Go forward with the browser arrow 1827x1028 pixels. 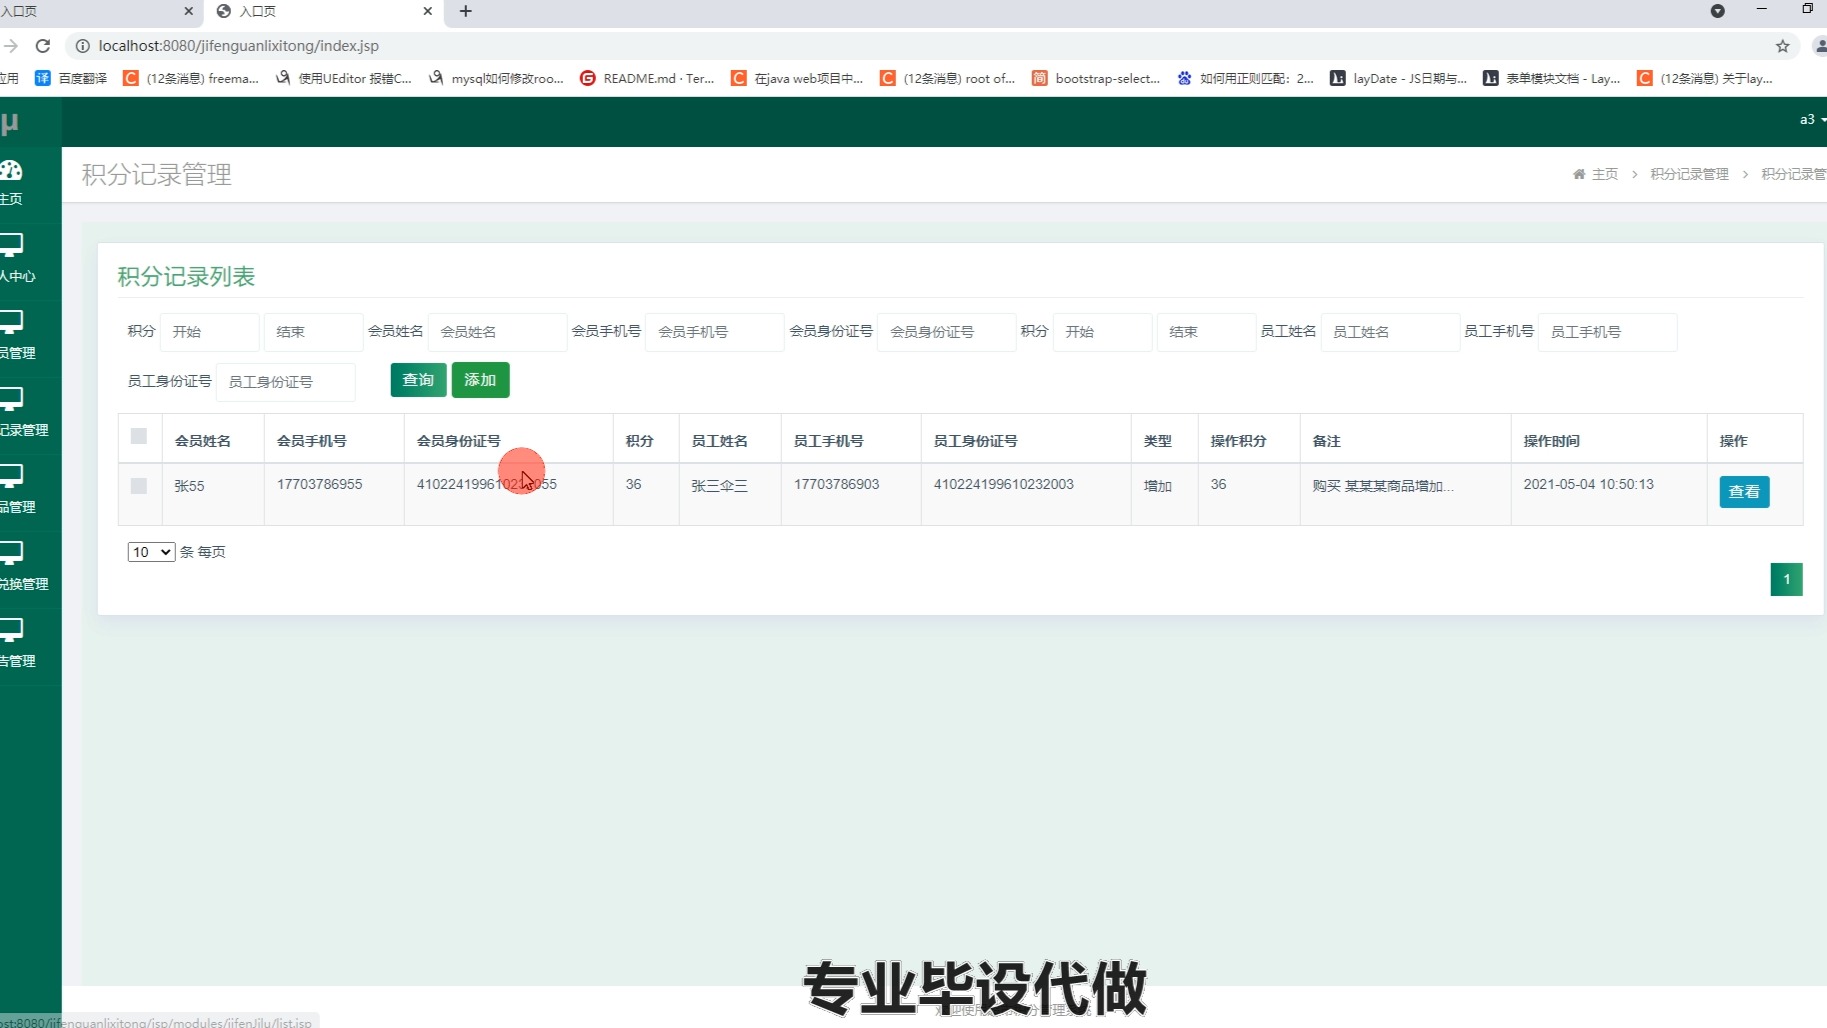(x=10, y=46)
